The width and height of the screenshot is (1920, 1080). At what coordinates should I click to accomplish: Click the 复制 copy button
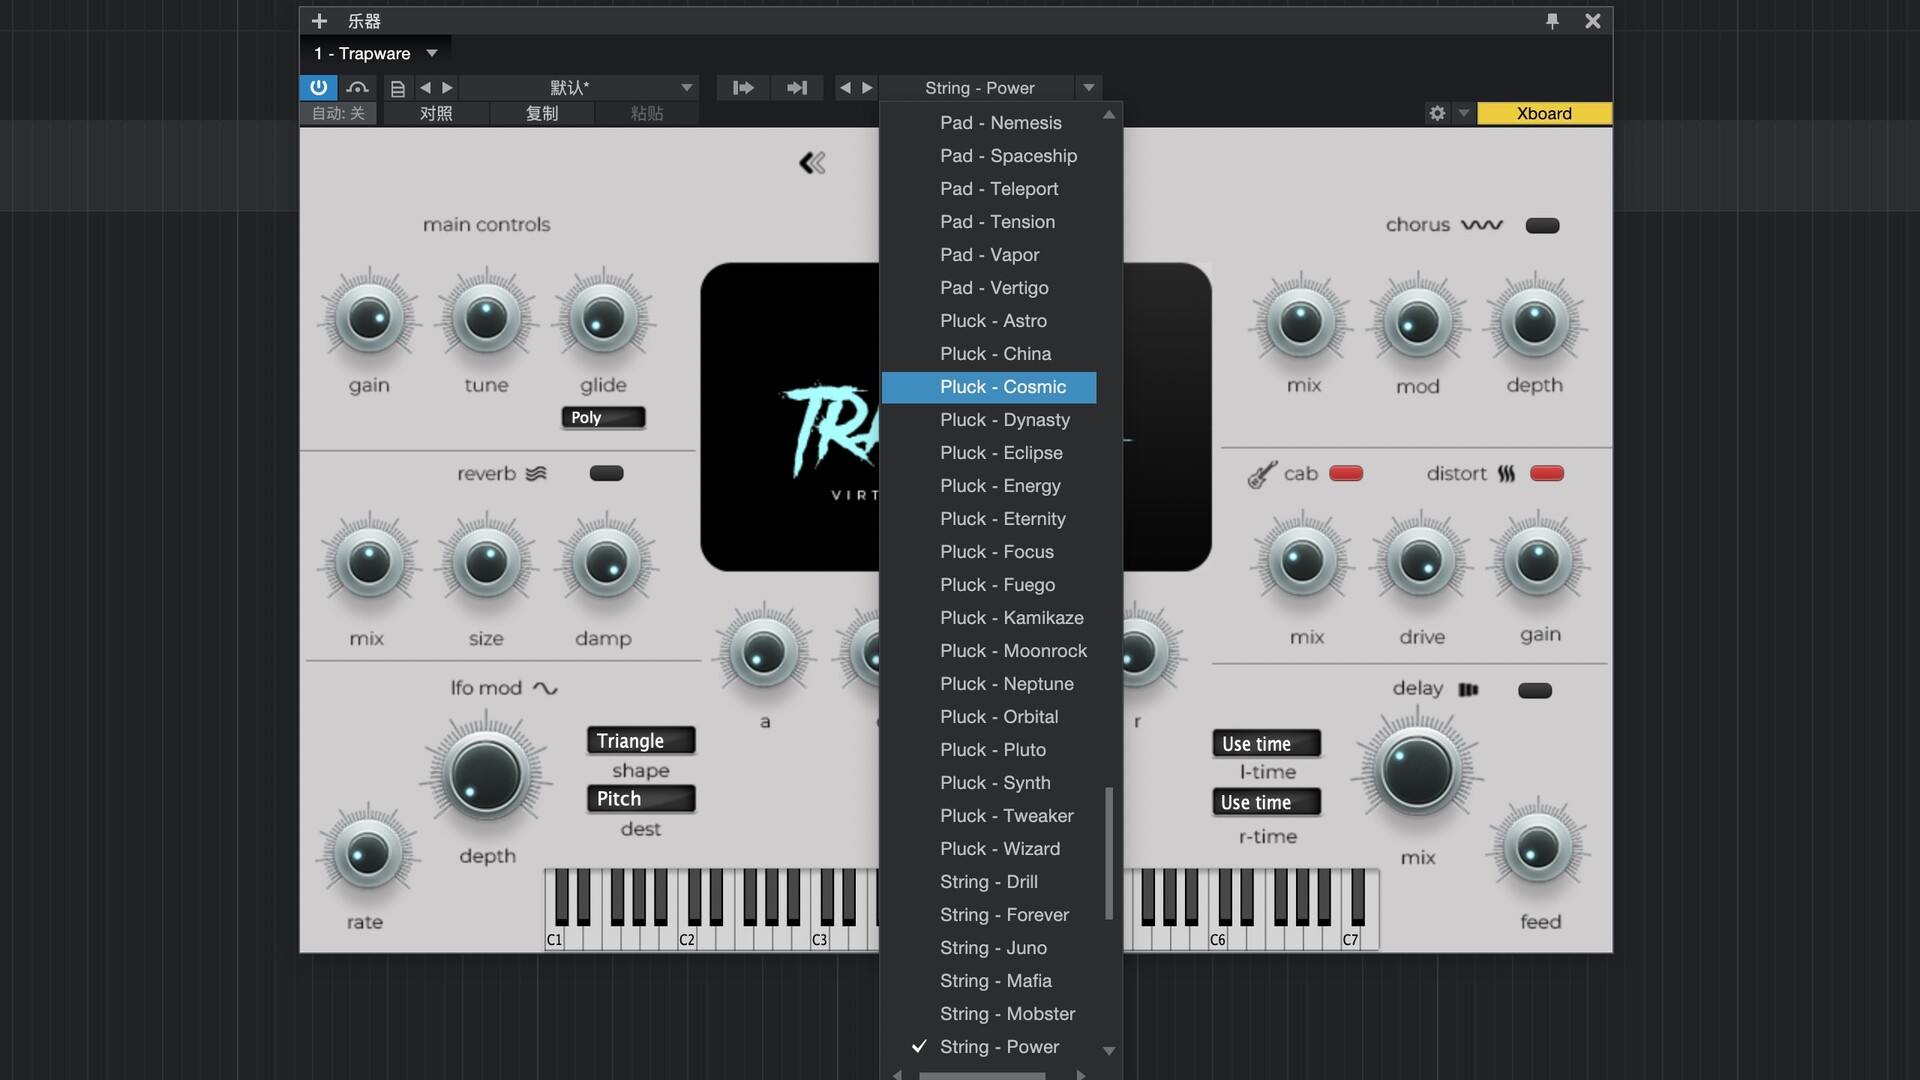pyautogui.click(x=541, y=113)
